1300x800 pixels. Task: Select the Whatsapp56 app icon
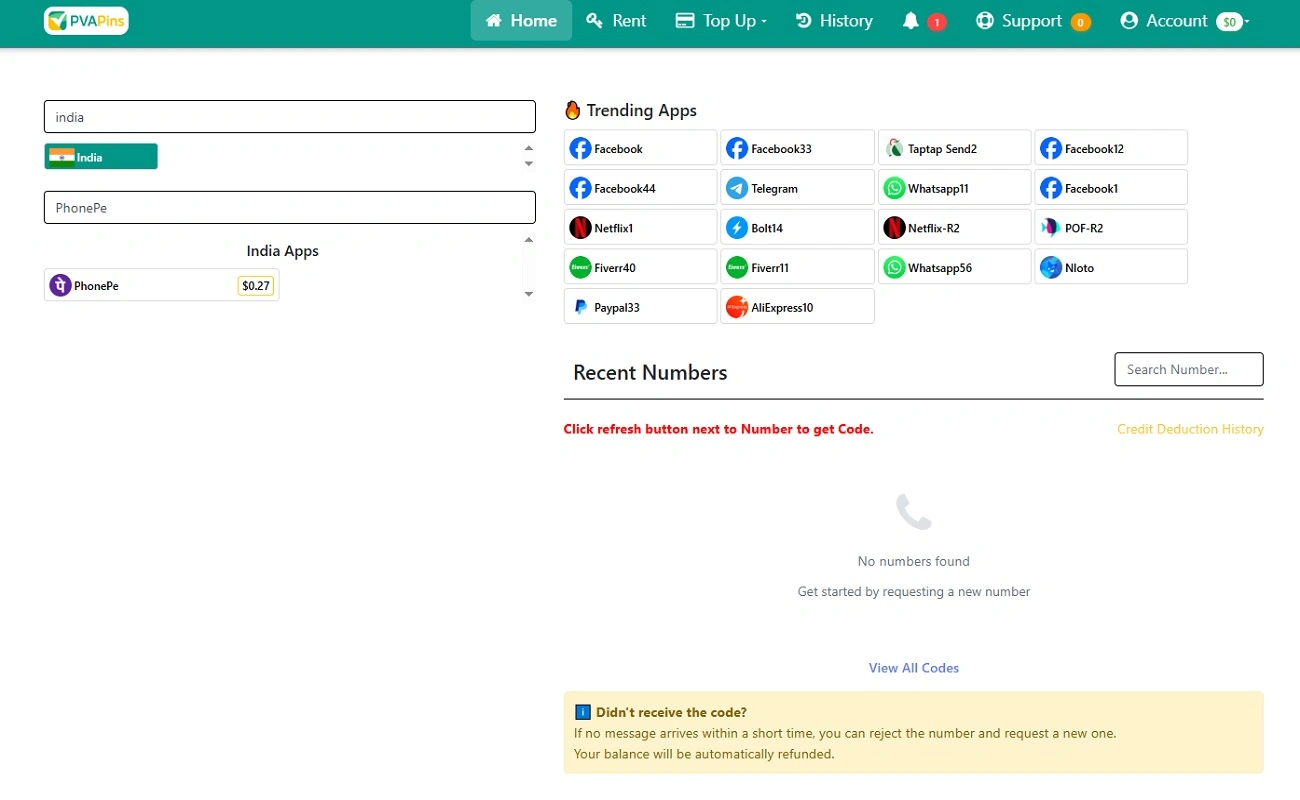point(894,268)
